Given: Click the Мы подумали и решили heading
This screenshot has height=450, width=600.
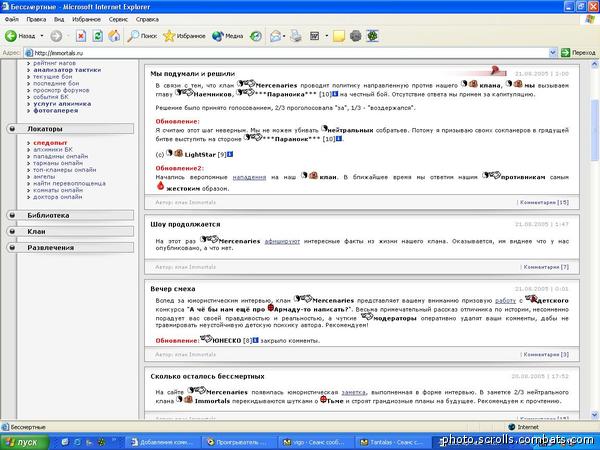Looking at the screenshot, I should (x=192, y=73).
